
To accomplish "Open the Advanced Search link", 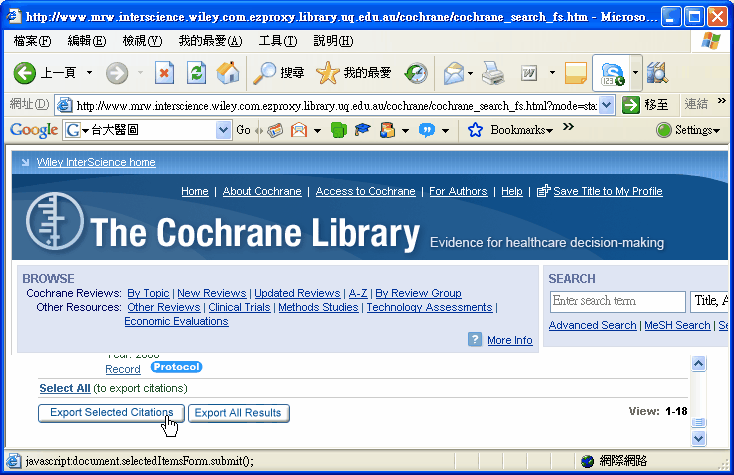I will (x=592, y=325).
